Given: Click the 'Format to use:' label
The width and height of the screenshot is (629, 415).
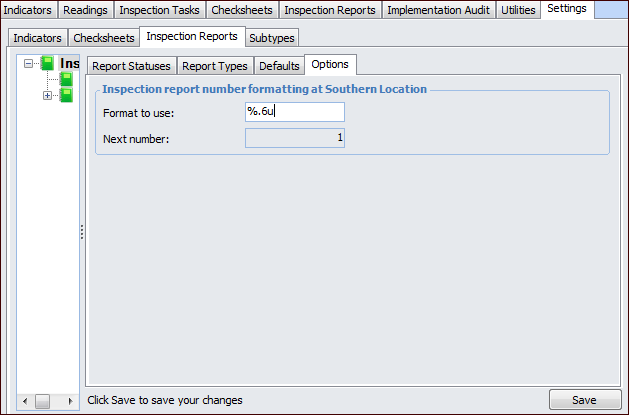Looking at the screenshot, I should point(138,113).
